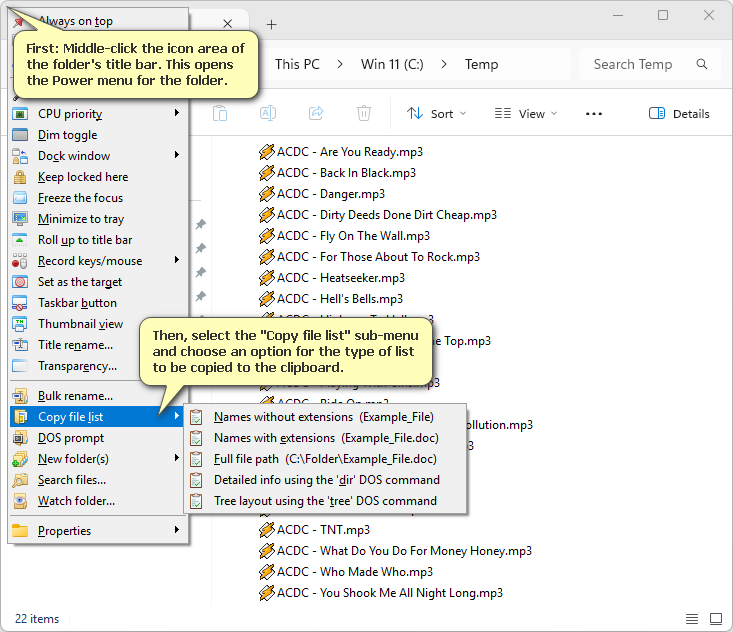Choose Names without extensions option

tap(325, 416)
